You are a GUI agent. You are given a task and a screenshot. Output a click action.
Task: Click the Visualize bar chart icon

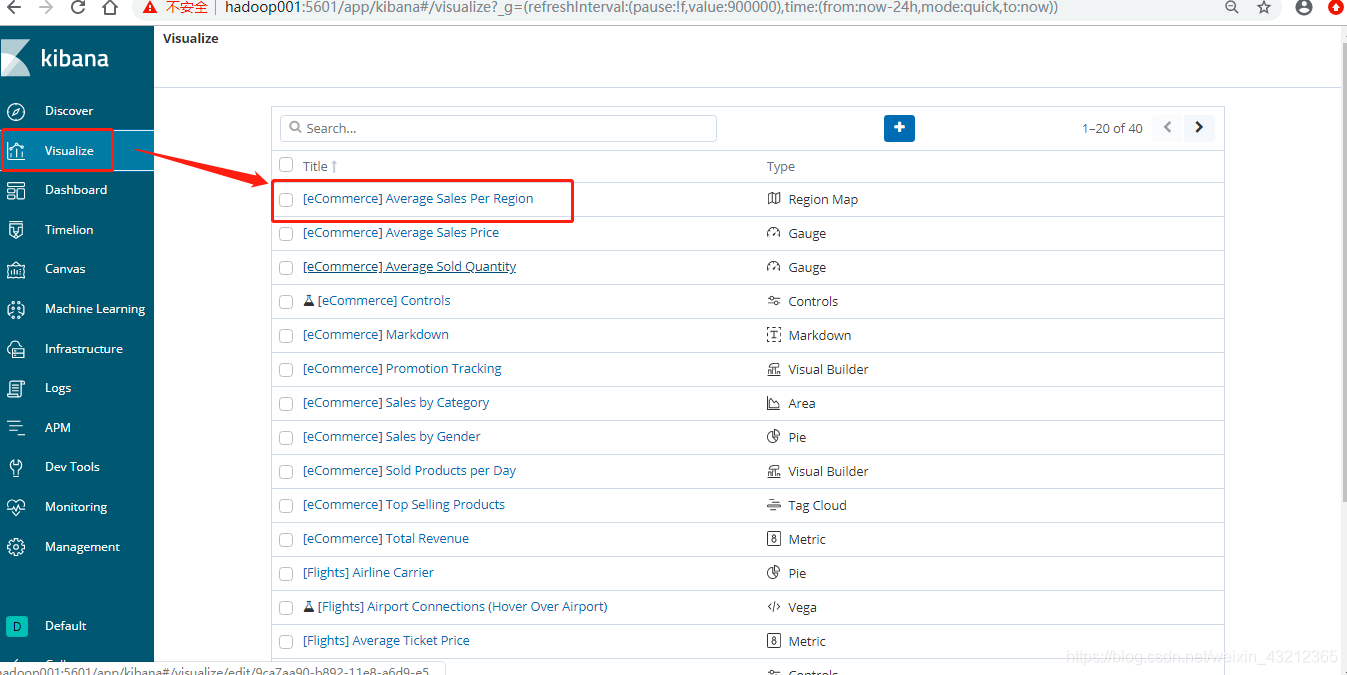(16, 151)
